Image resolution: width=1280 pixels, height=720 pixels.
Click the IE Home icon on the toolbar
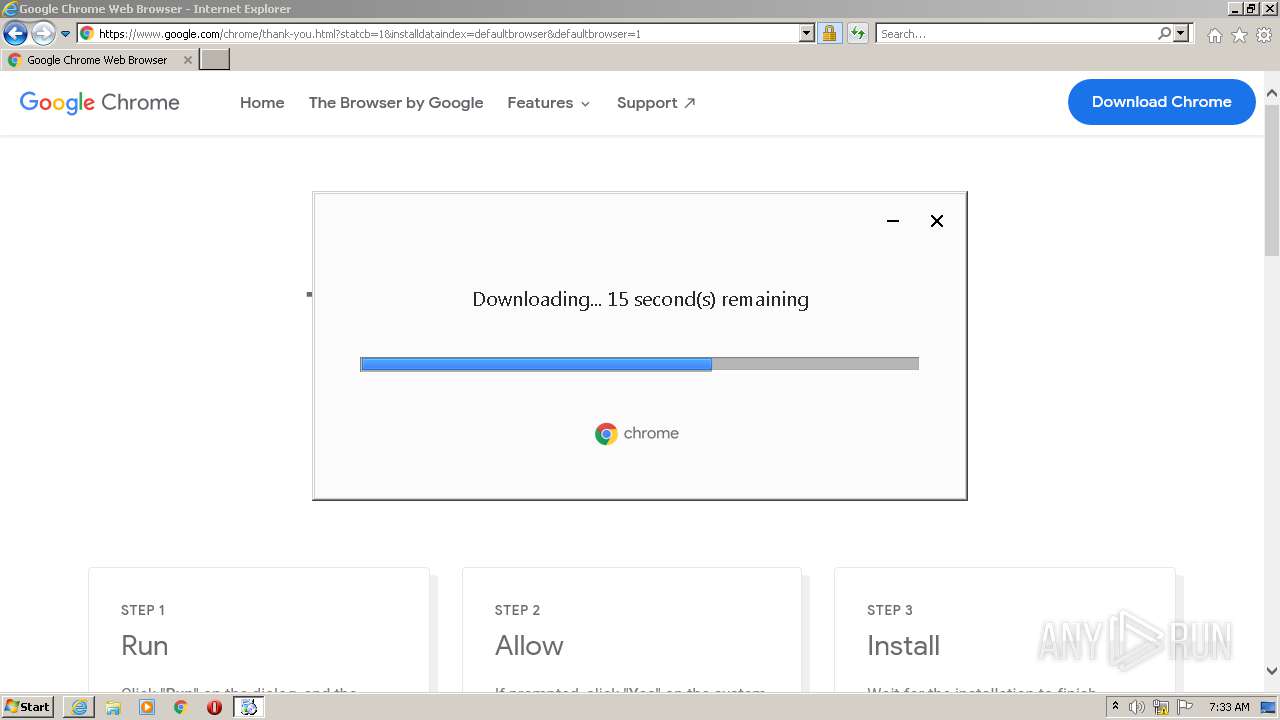coord(1214,33)
